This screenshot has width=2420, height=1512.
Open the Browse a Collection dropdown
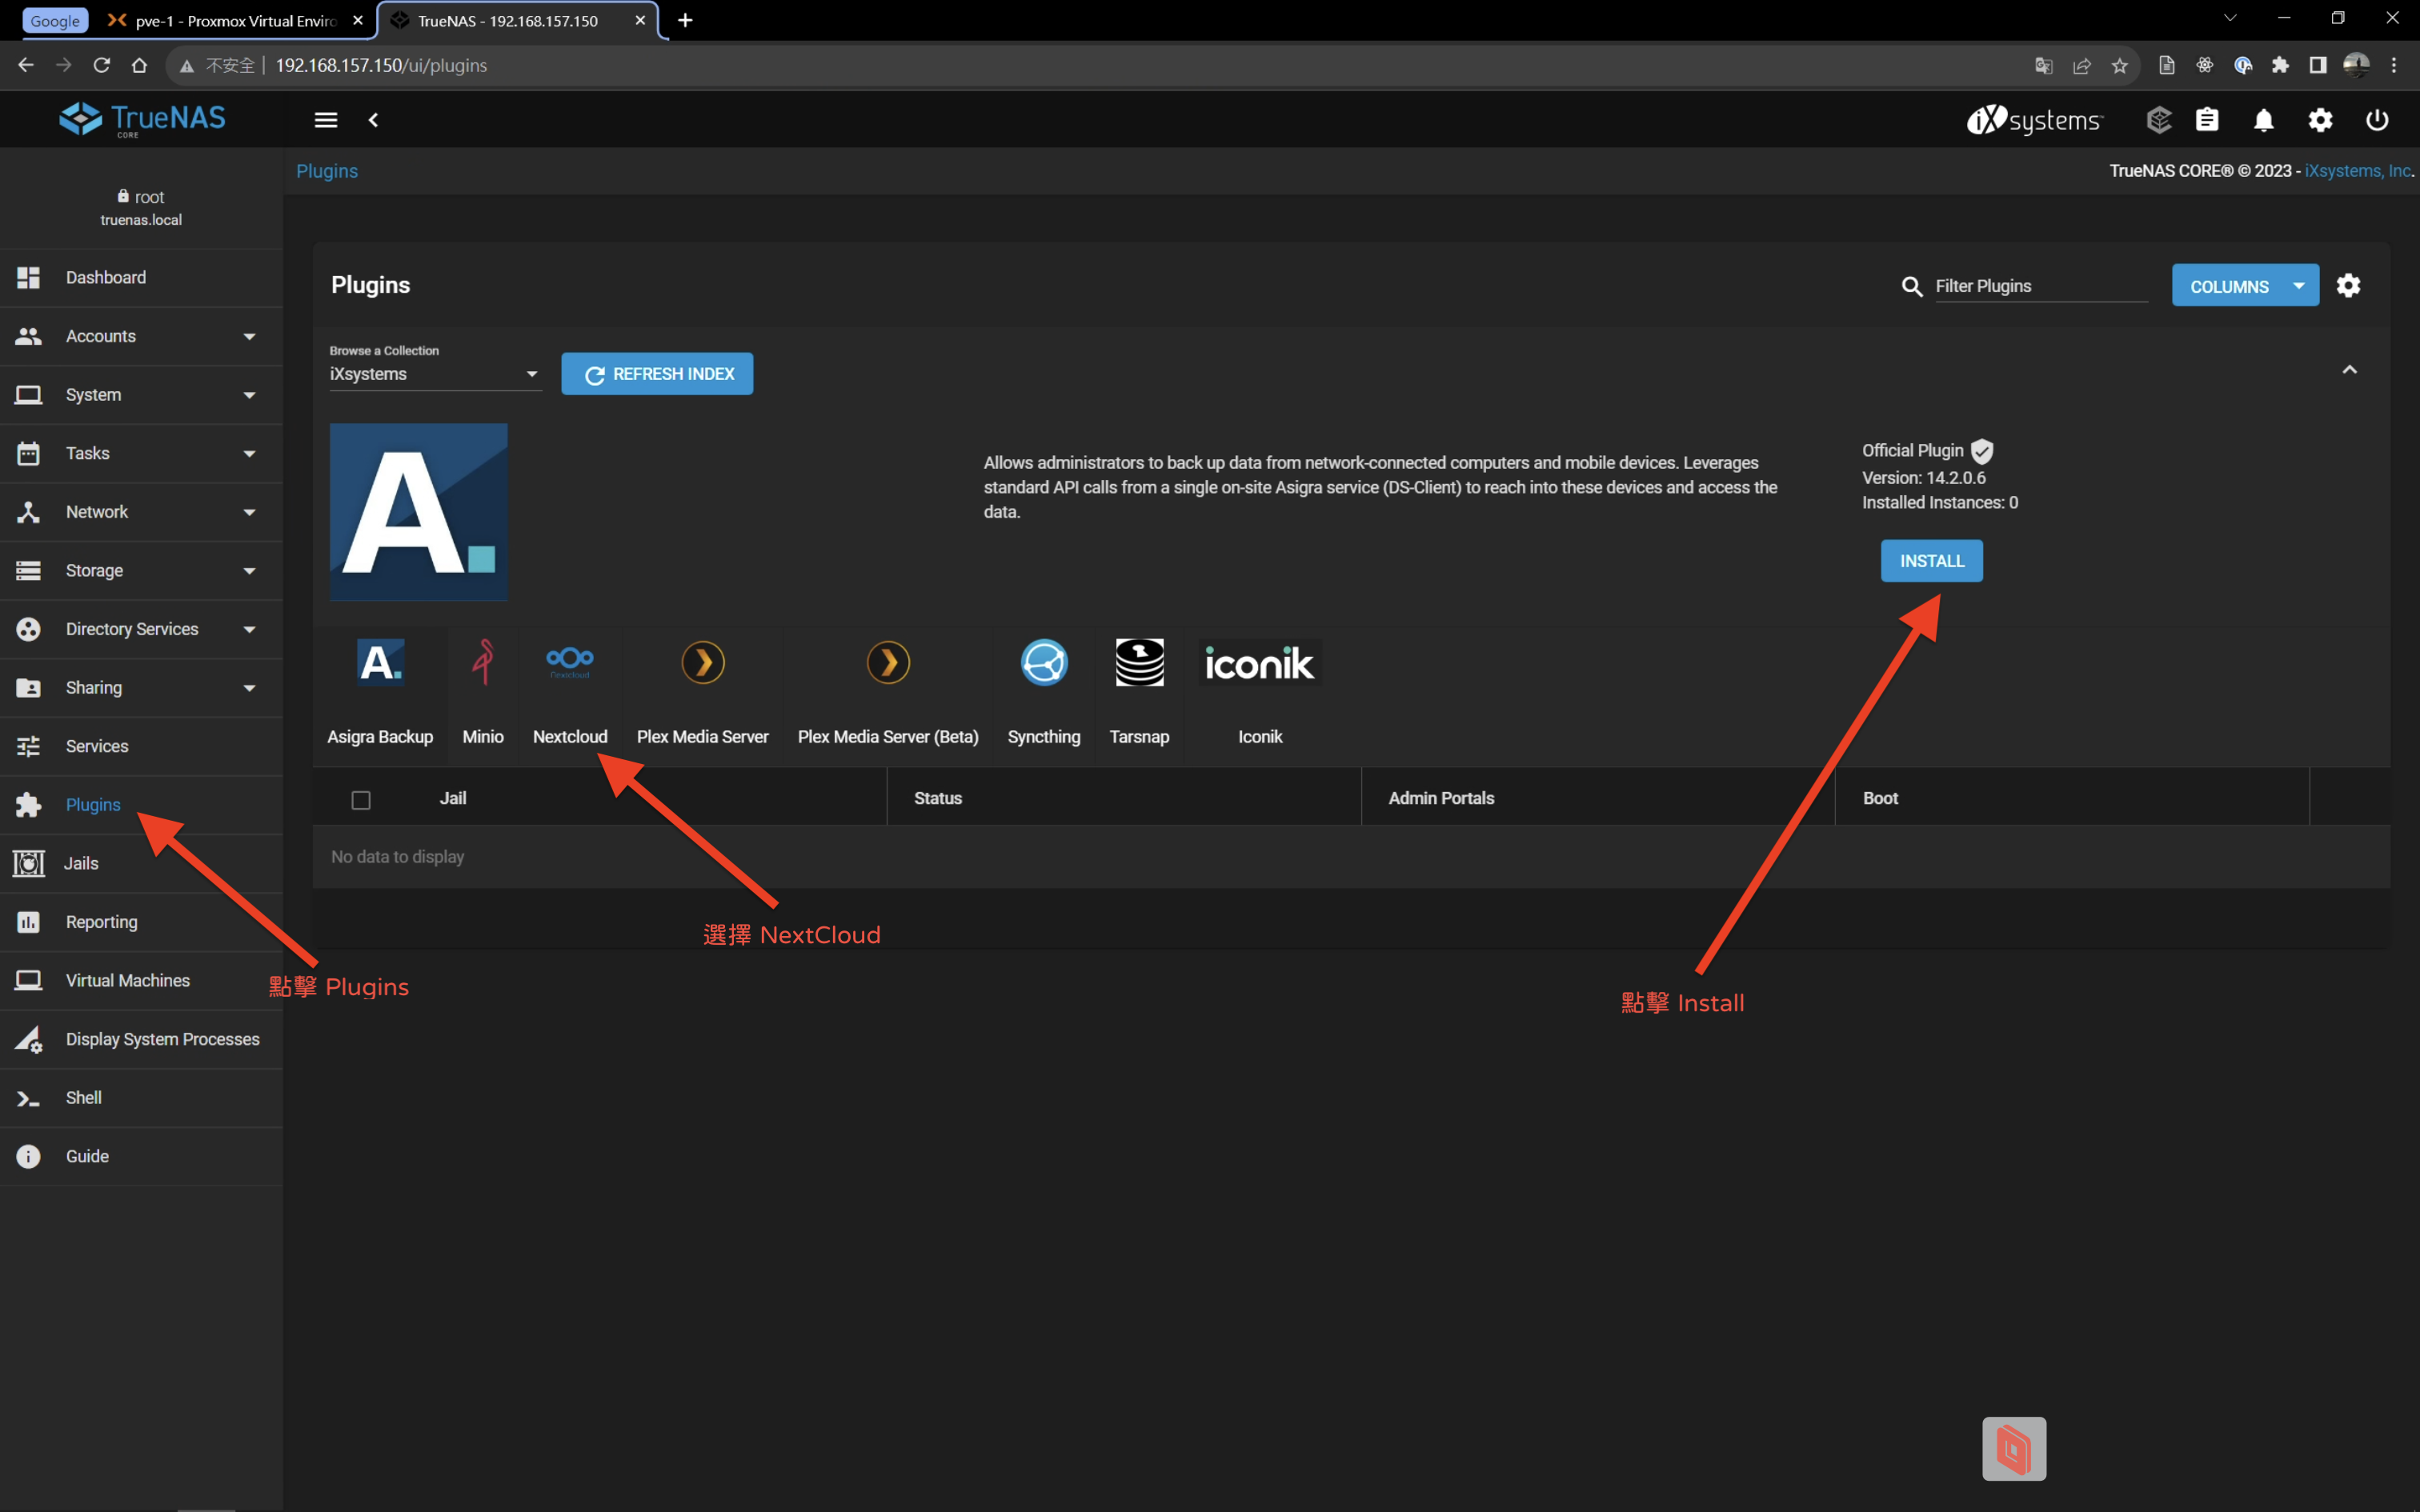click(435, 374)
